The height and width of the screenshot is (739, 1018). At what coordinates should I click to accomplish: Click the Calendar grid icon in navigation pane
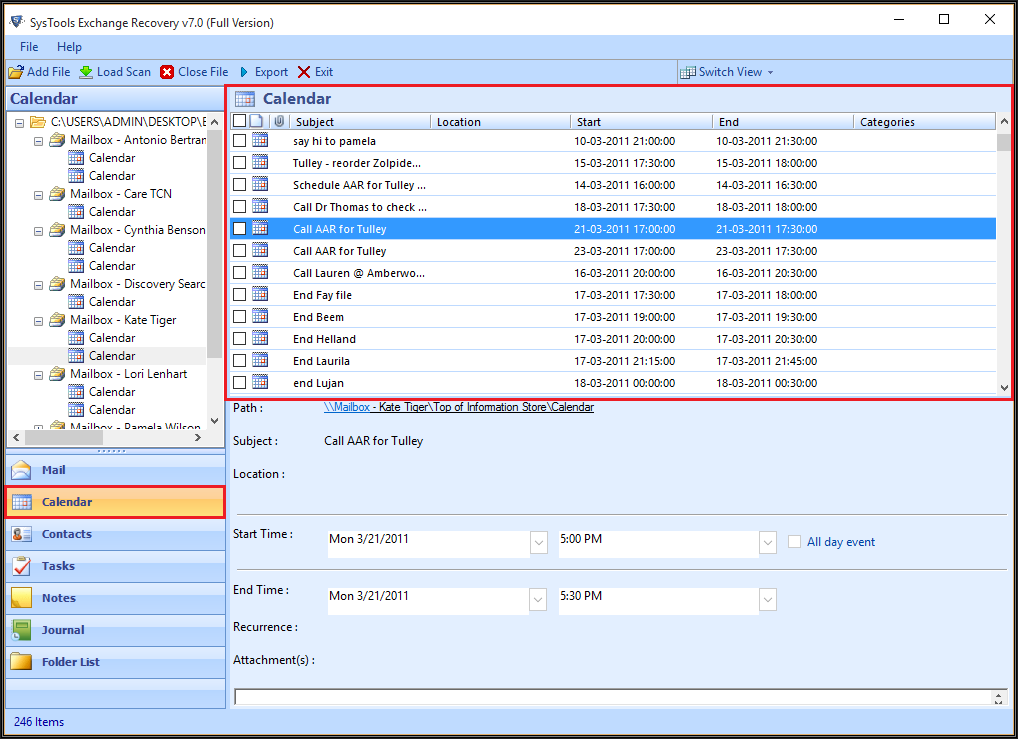coord(21,502)
